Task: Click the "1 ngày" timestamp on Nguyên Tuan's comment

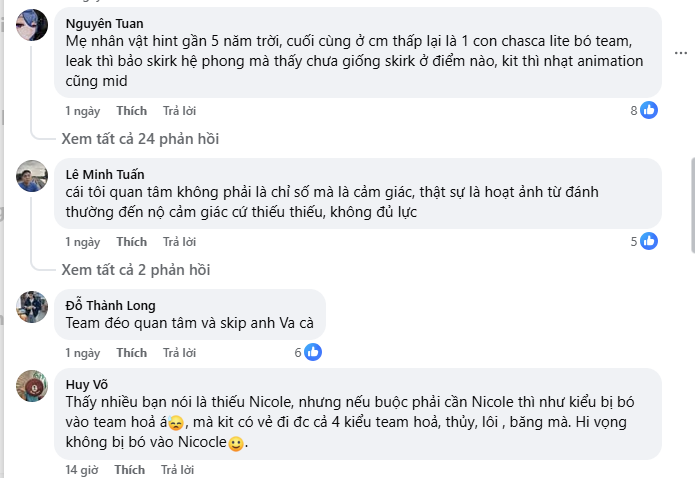Action: [83, 111]
